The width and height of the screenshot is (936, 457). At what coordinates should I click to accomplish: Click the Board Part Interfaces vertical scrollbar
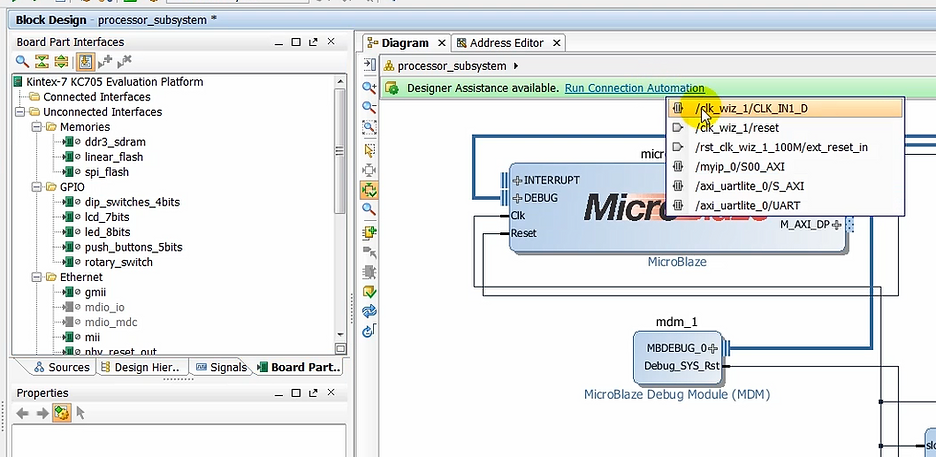tap(340, 150)
